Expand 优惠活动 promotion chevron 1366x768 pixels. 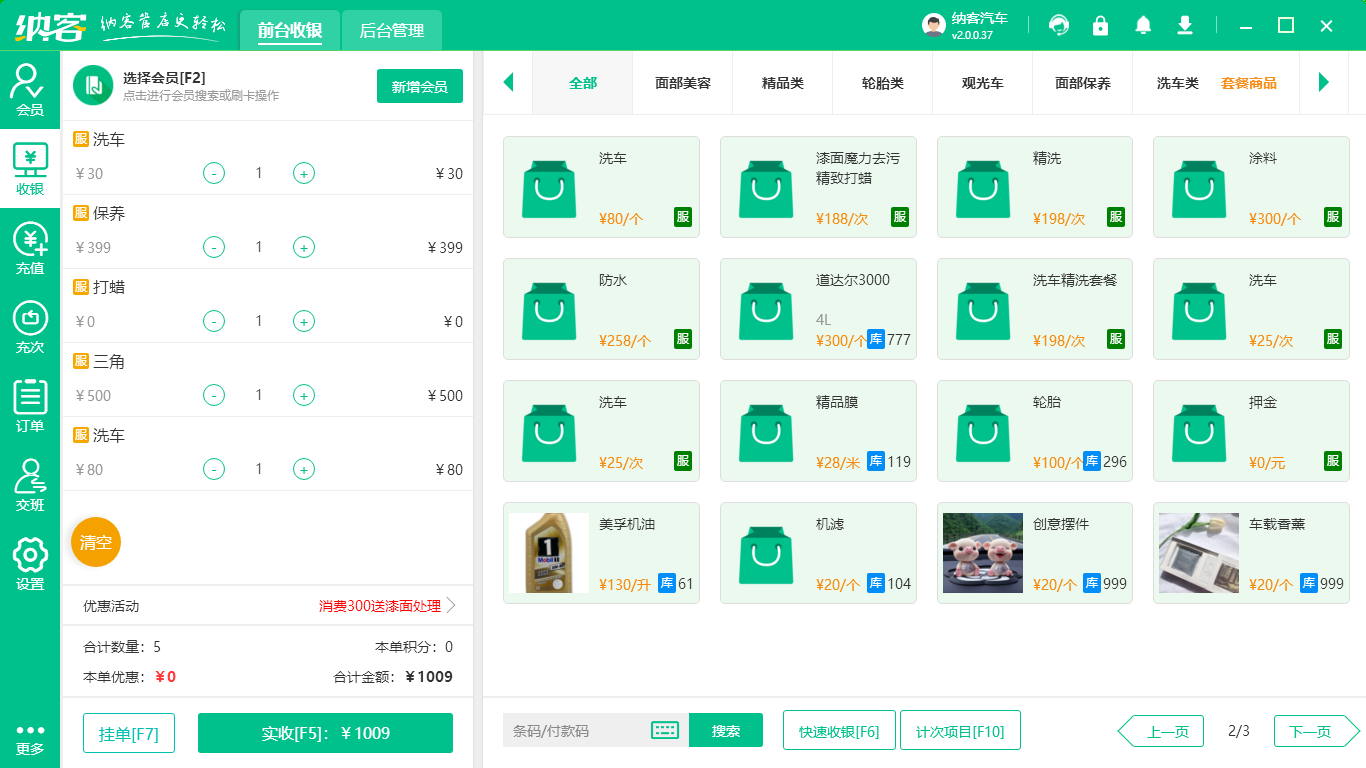[451, 606]
